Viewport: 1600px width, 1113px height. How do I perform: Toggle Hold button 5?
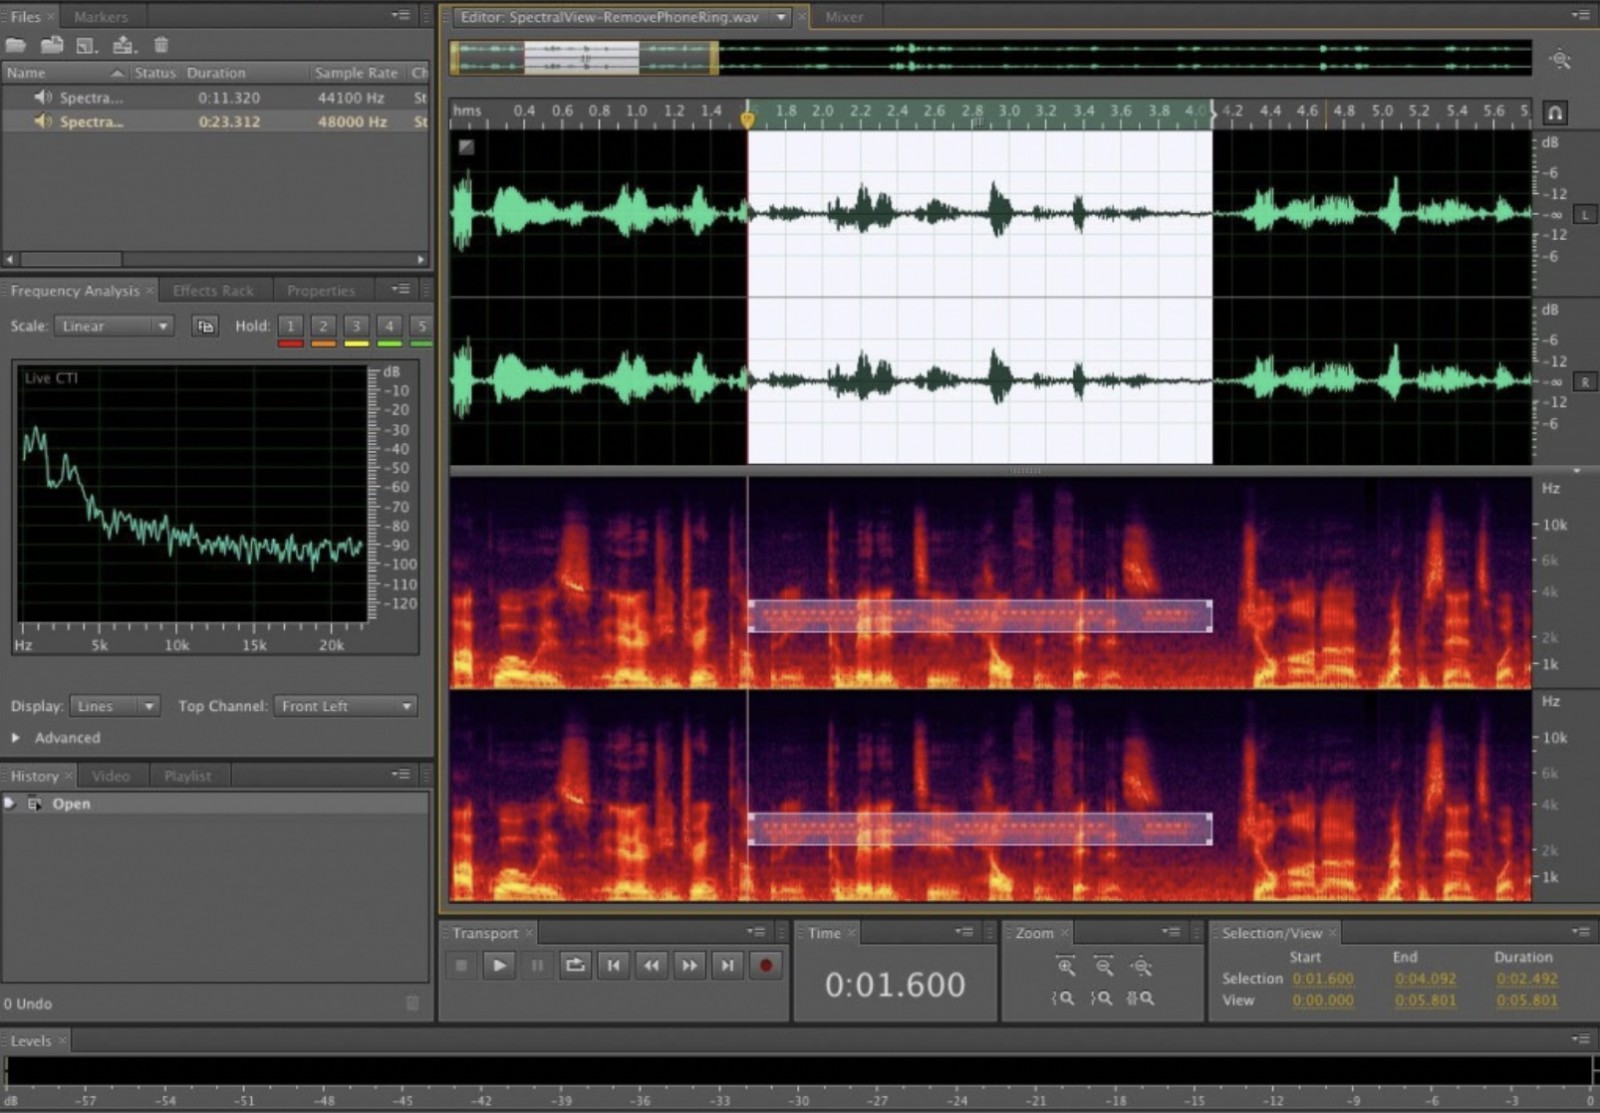(x=421, y=326)
